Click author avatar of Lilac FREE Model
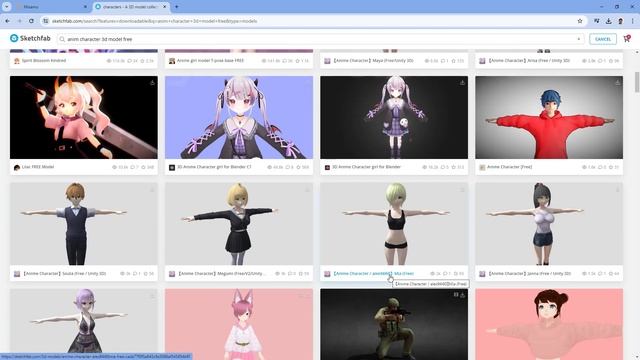 17,167
